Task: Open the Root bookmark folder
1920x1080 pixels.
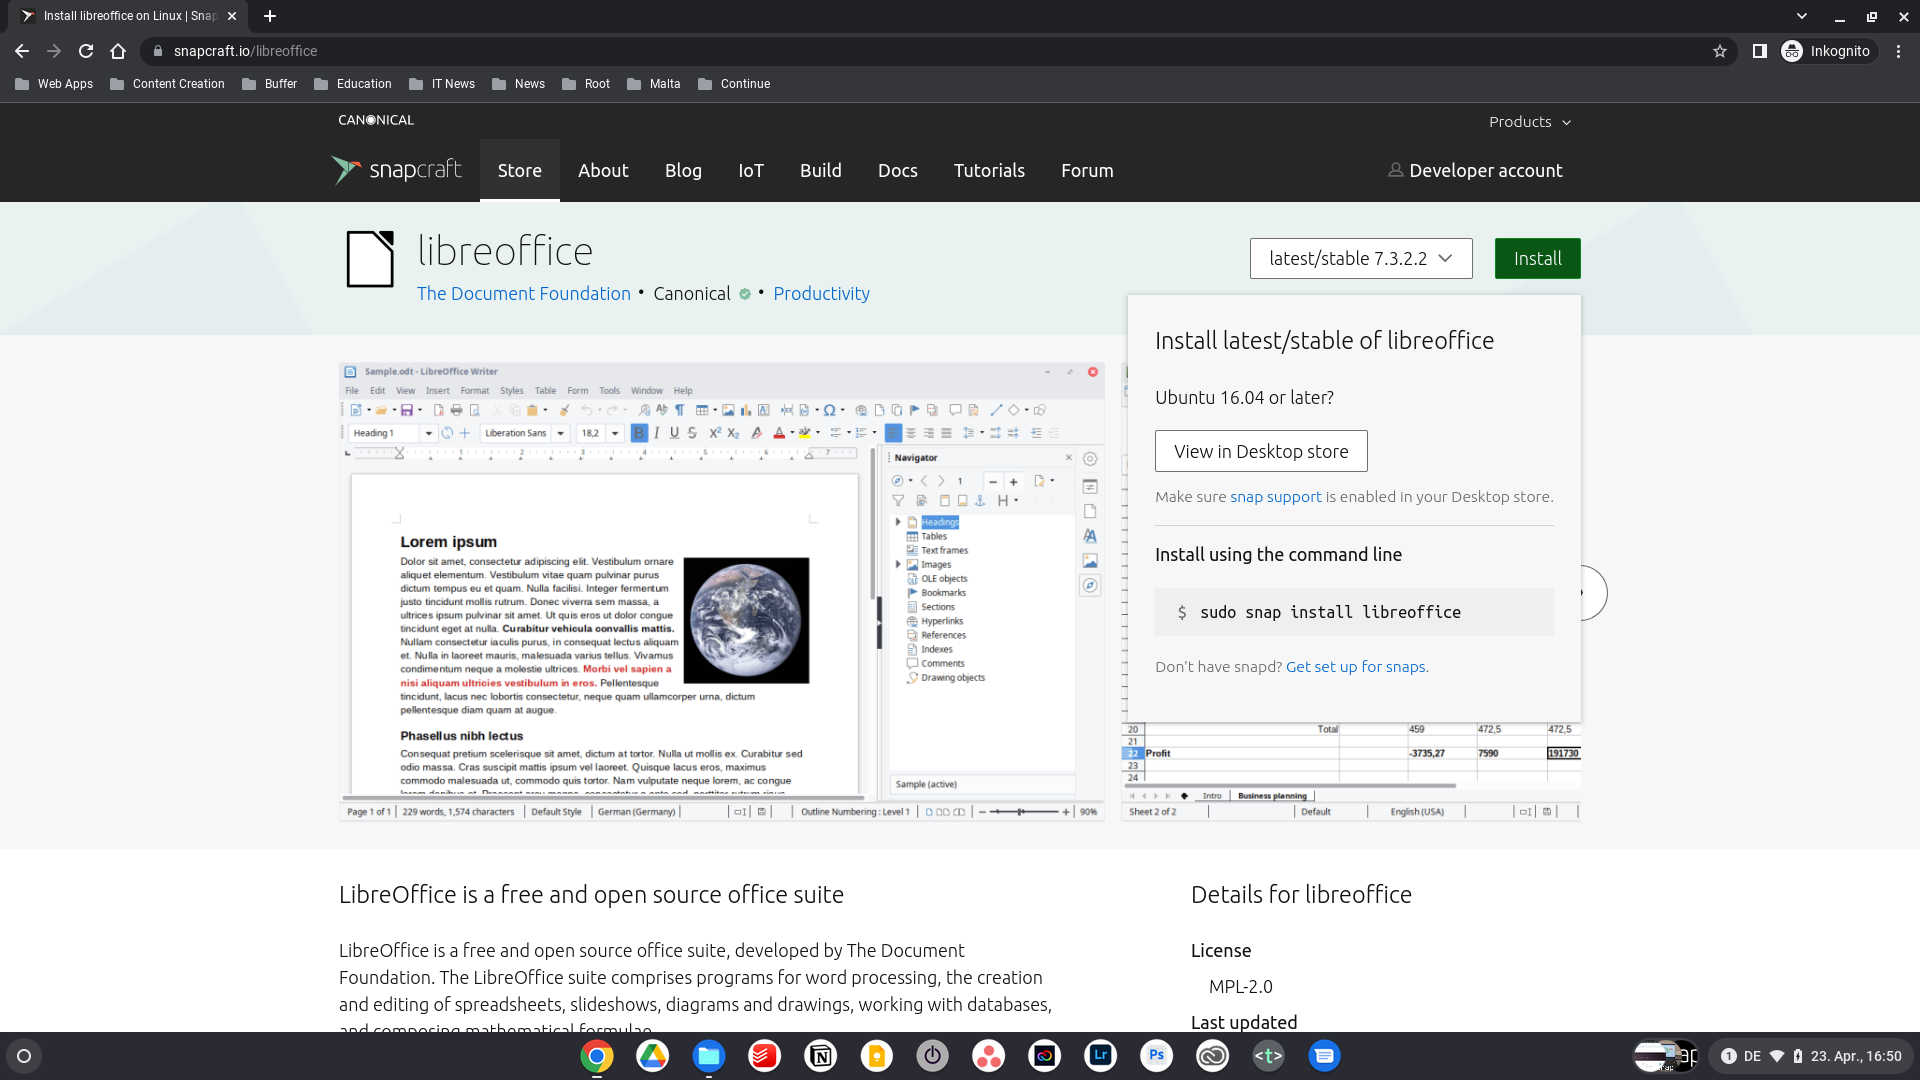Action: (x=585, y=84)
